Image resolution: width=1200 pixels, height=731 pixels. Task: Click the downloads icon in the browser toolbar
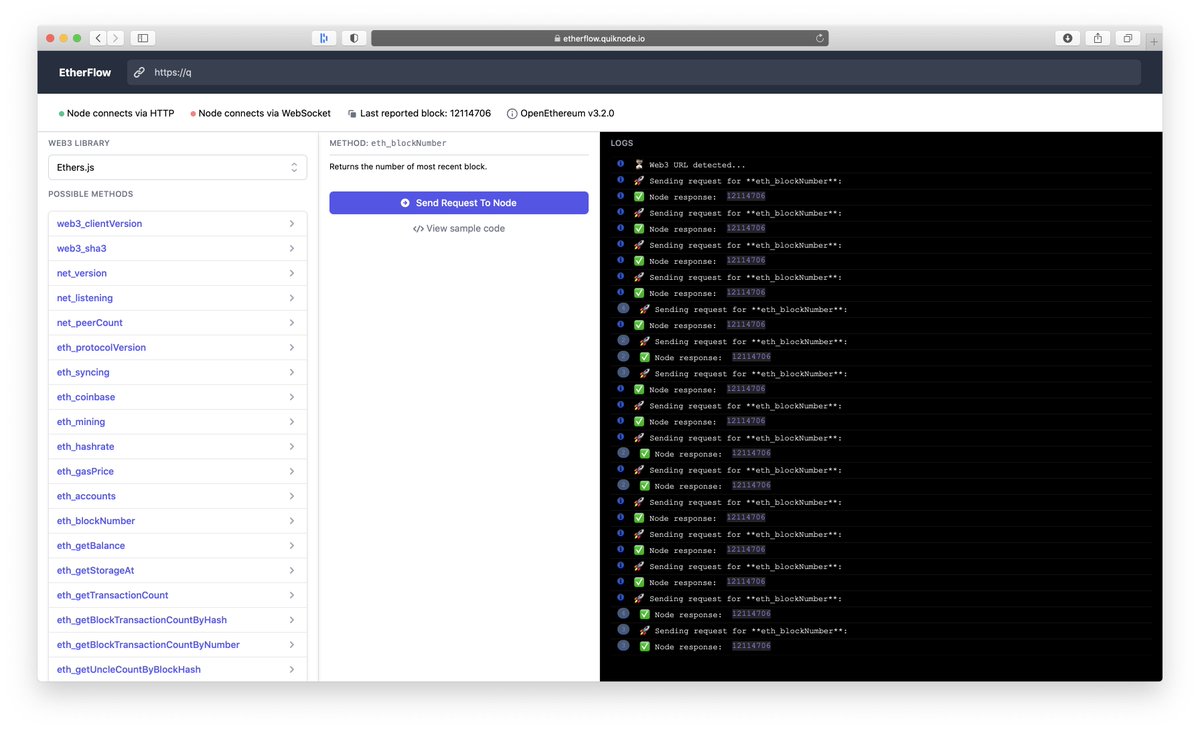point(1066,37)
